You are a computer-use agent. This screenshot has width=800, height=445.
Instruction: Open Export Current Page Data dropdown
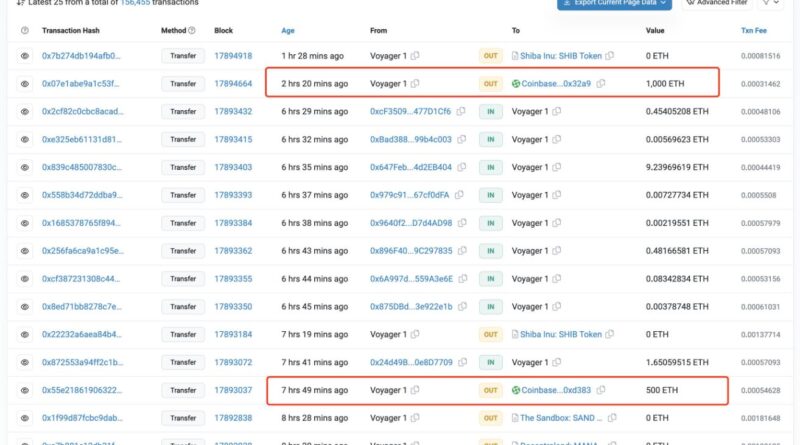(614, 3)
